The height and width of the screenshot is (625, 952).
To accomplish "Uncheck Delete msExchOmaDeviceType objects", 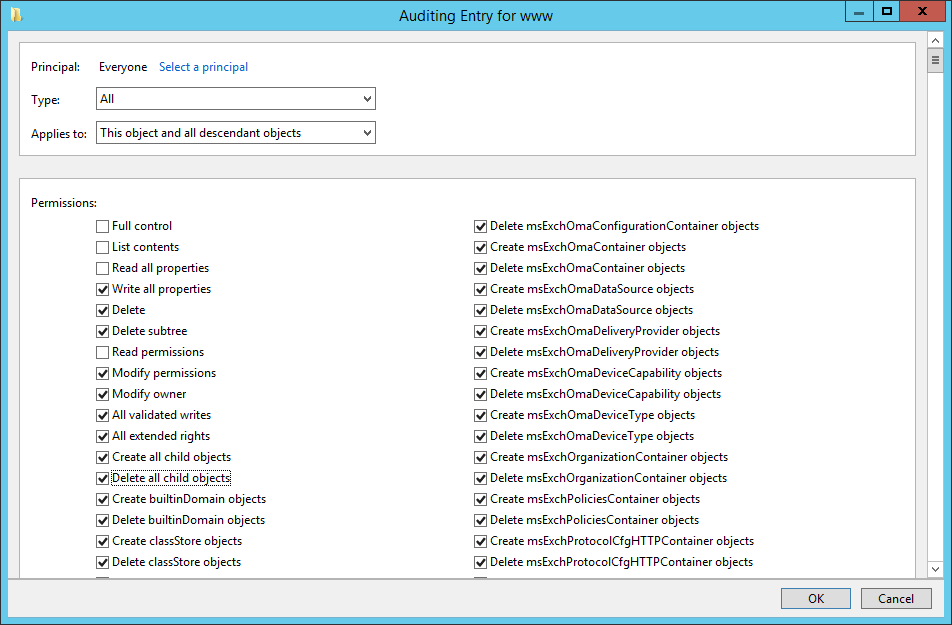I will point(480,437).
